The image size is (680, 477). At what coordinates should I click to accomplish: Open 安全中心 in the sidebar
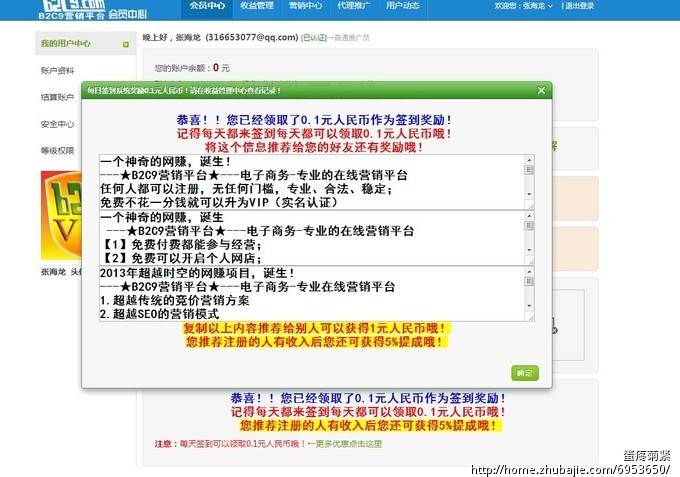pyautogui.click(x=57, y=124)
